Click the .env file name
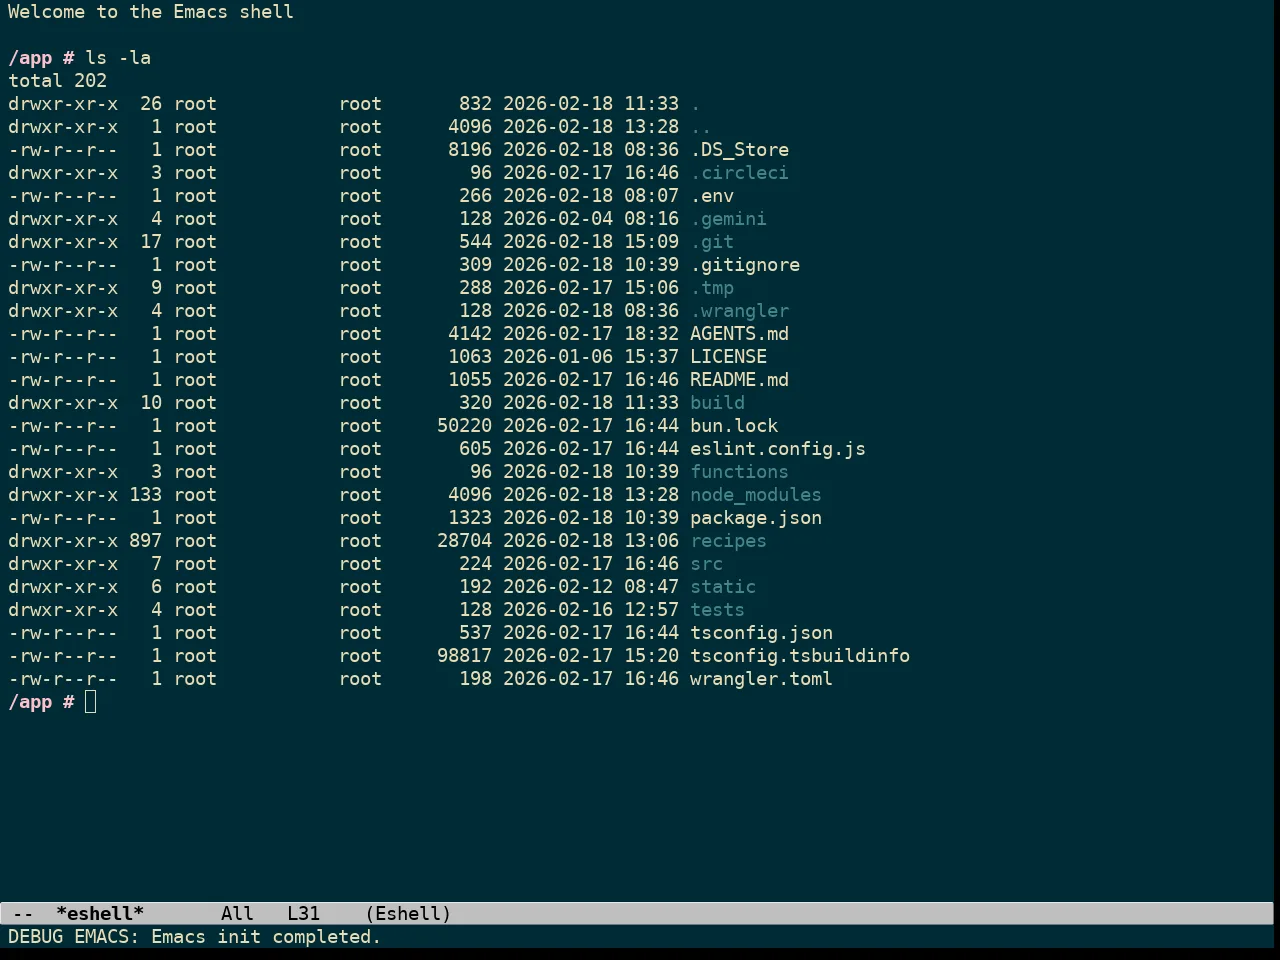The height and width of the screenshot is (960, 1280). coord(712,196)
